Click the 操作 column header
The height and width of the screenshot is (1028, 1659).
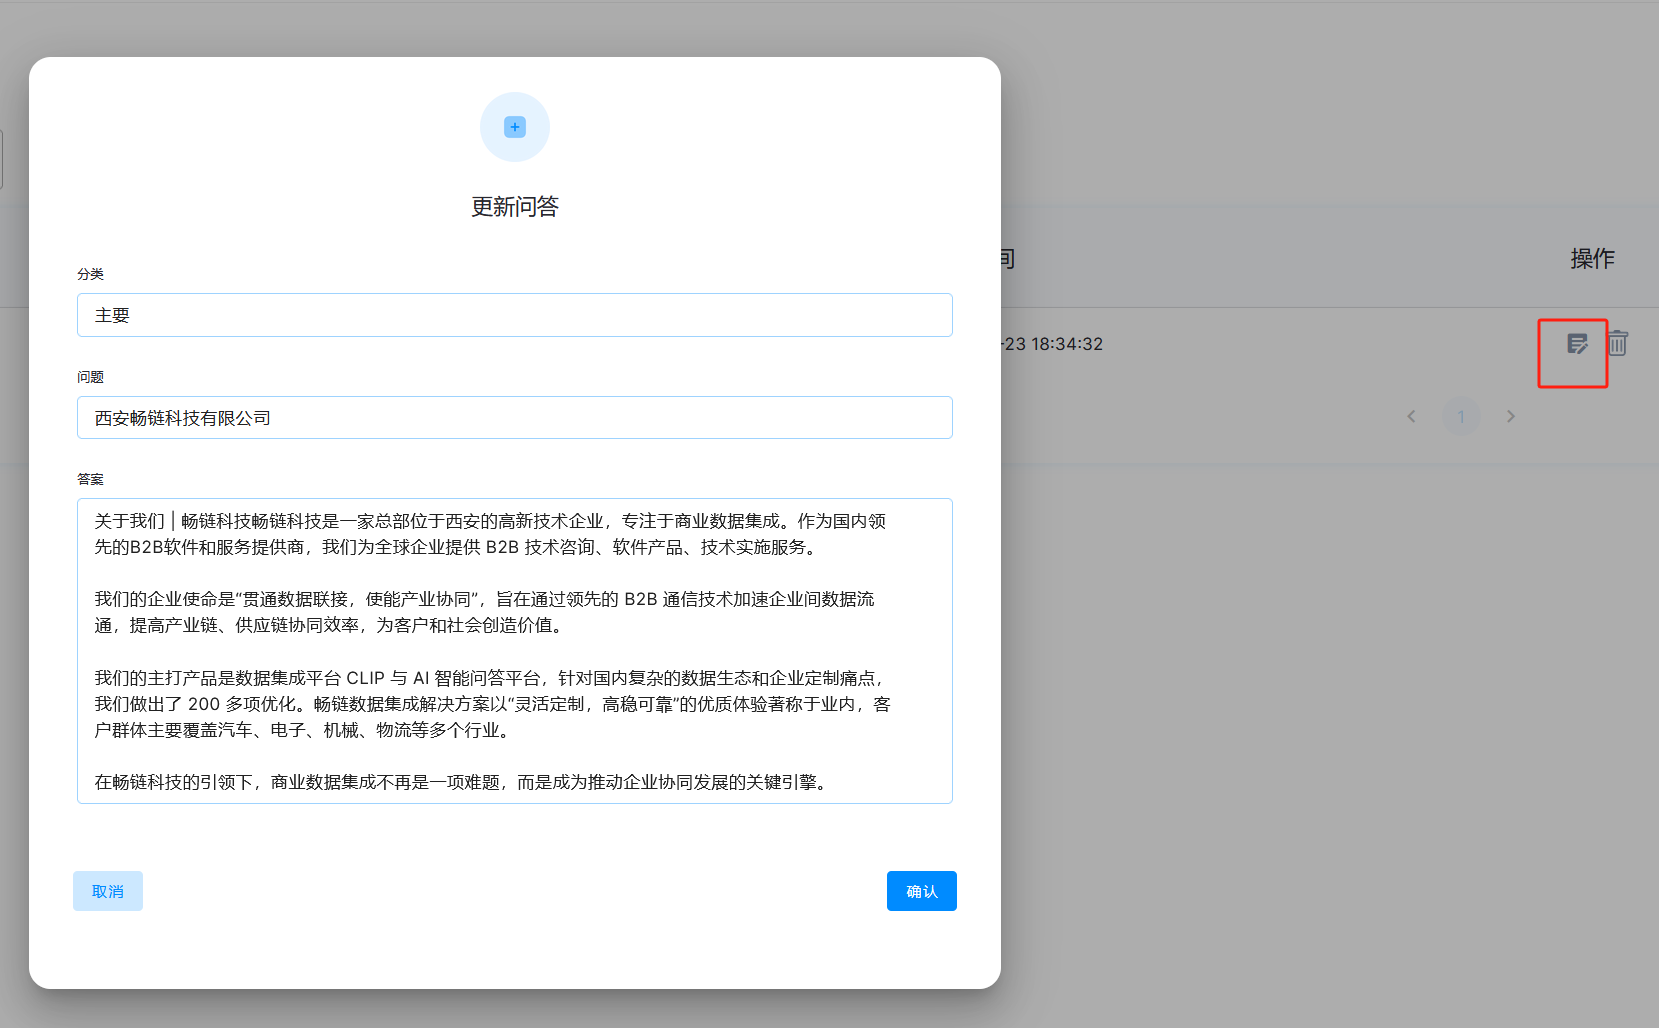1592,259
